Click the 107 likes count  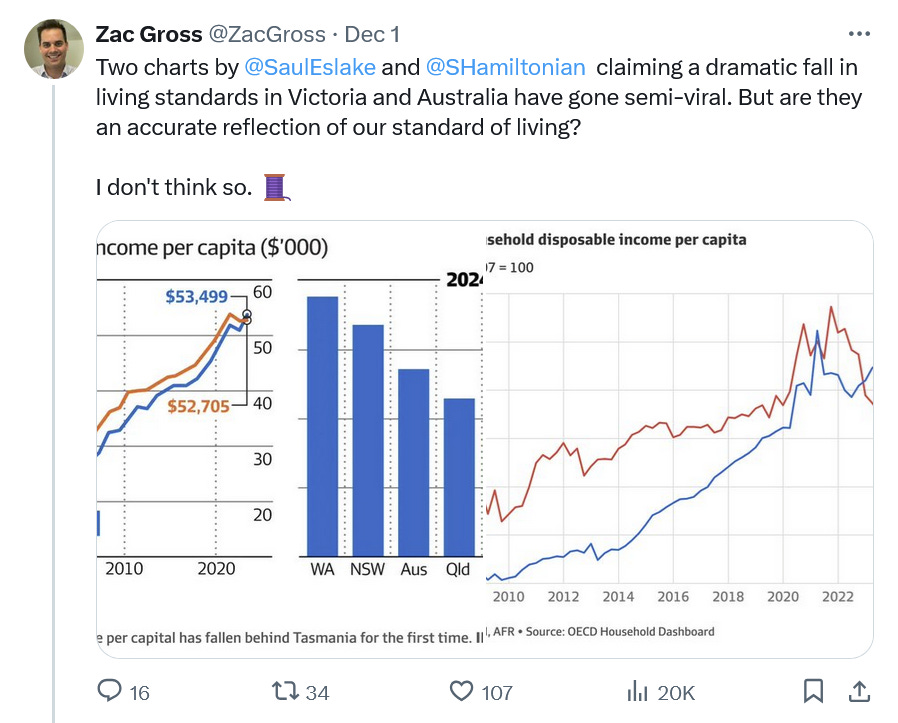click(497, 693)
